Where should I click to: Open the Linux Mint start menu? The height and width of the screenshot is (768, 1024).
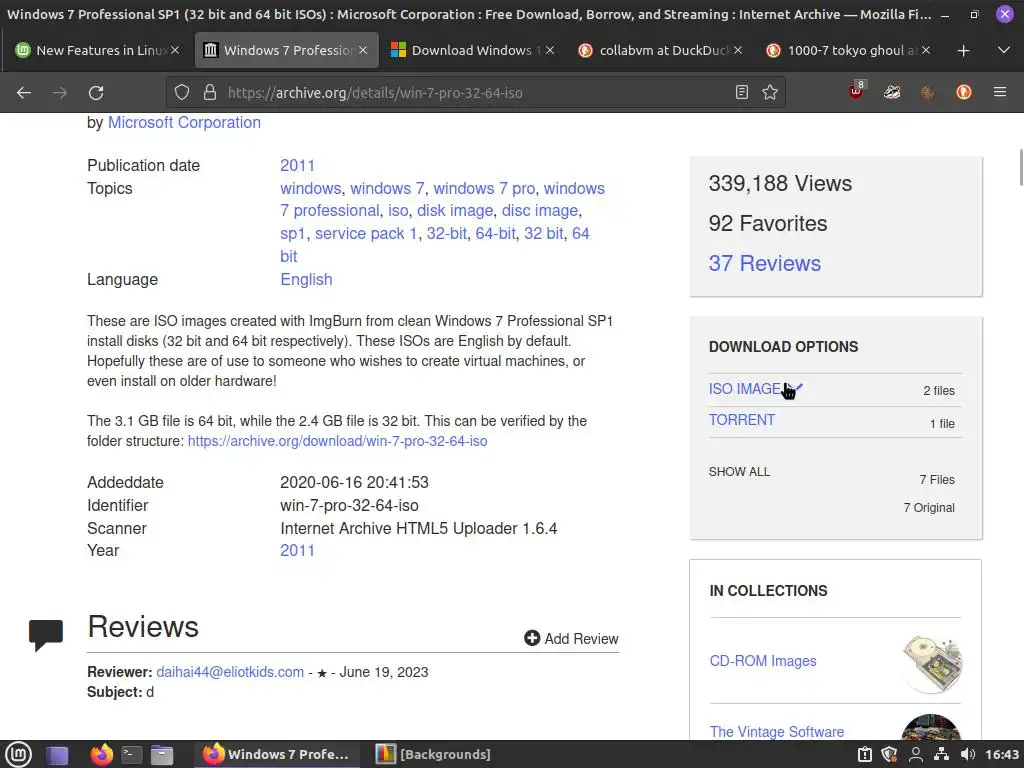pyautogui.click(x=18, y=754)
